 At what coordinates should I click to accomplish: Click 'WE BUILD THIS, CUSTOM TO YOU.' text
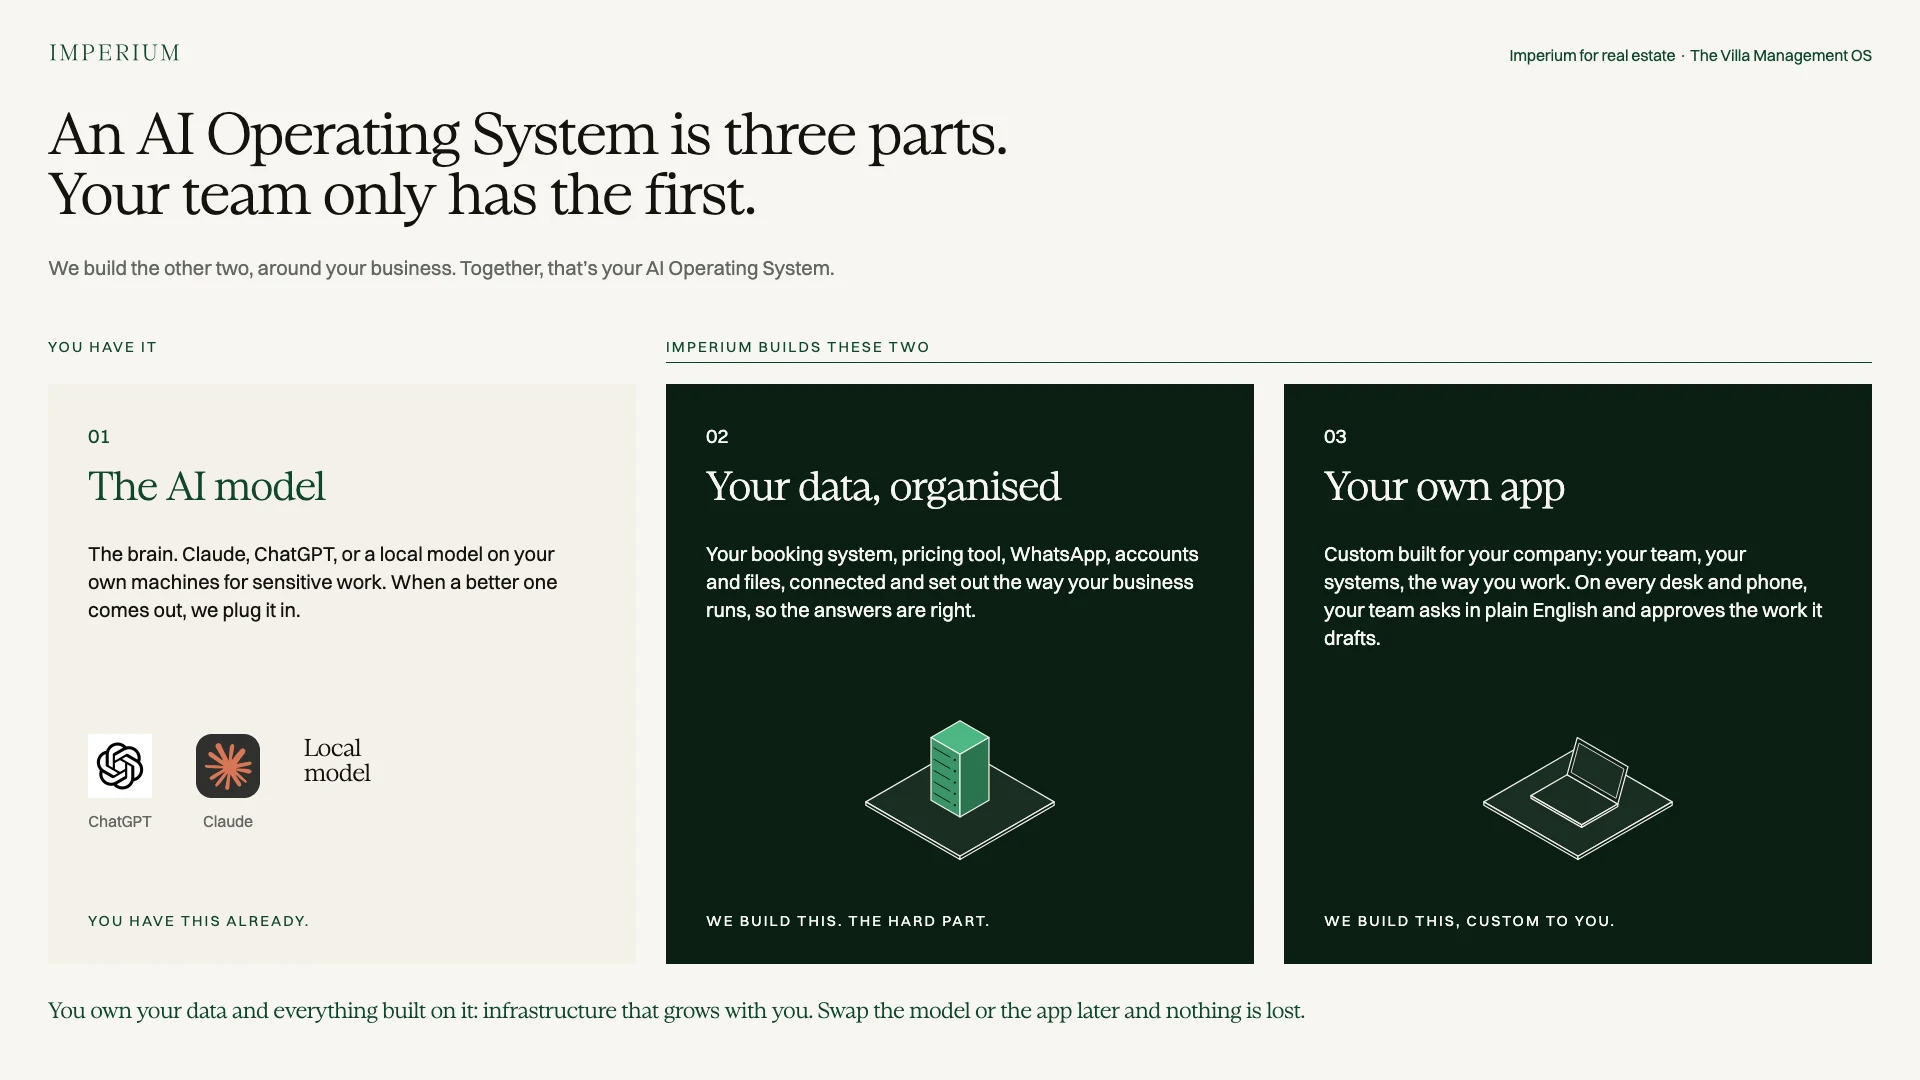(1469, 921)
